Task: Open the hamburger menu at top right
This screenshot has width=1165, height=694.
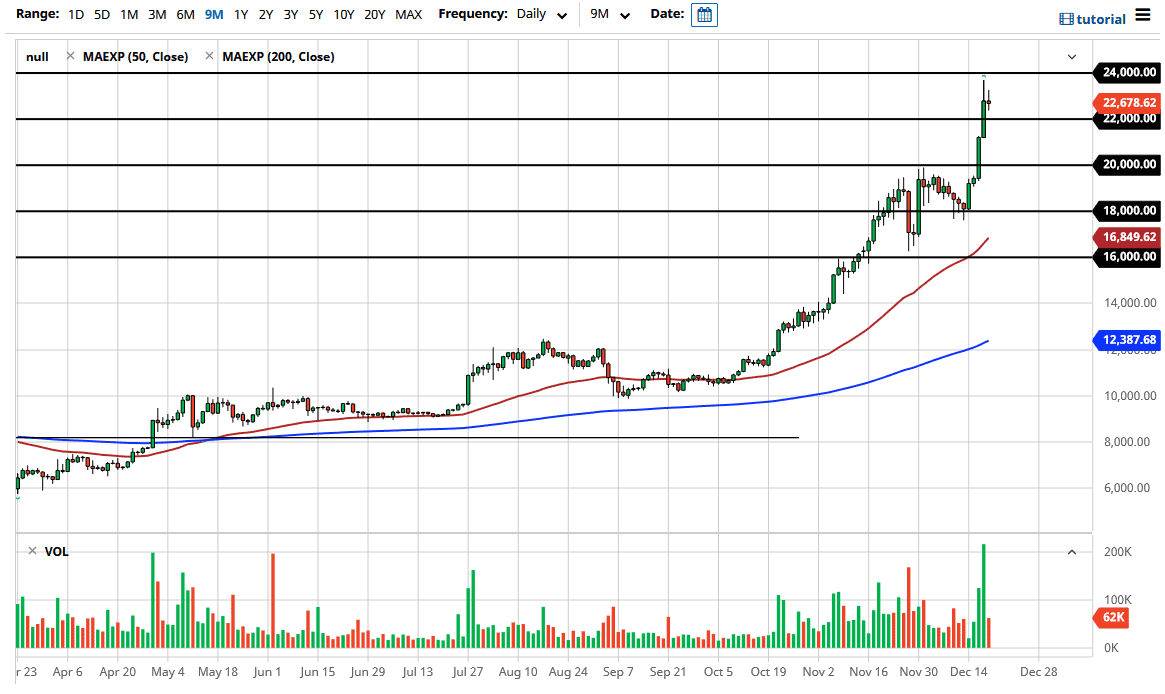Action: (1143, 16)
